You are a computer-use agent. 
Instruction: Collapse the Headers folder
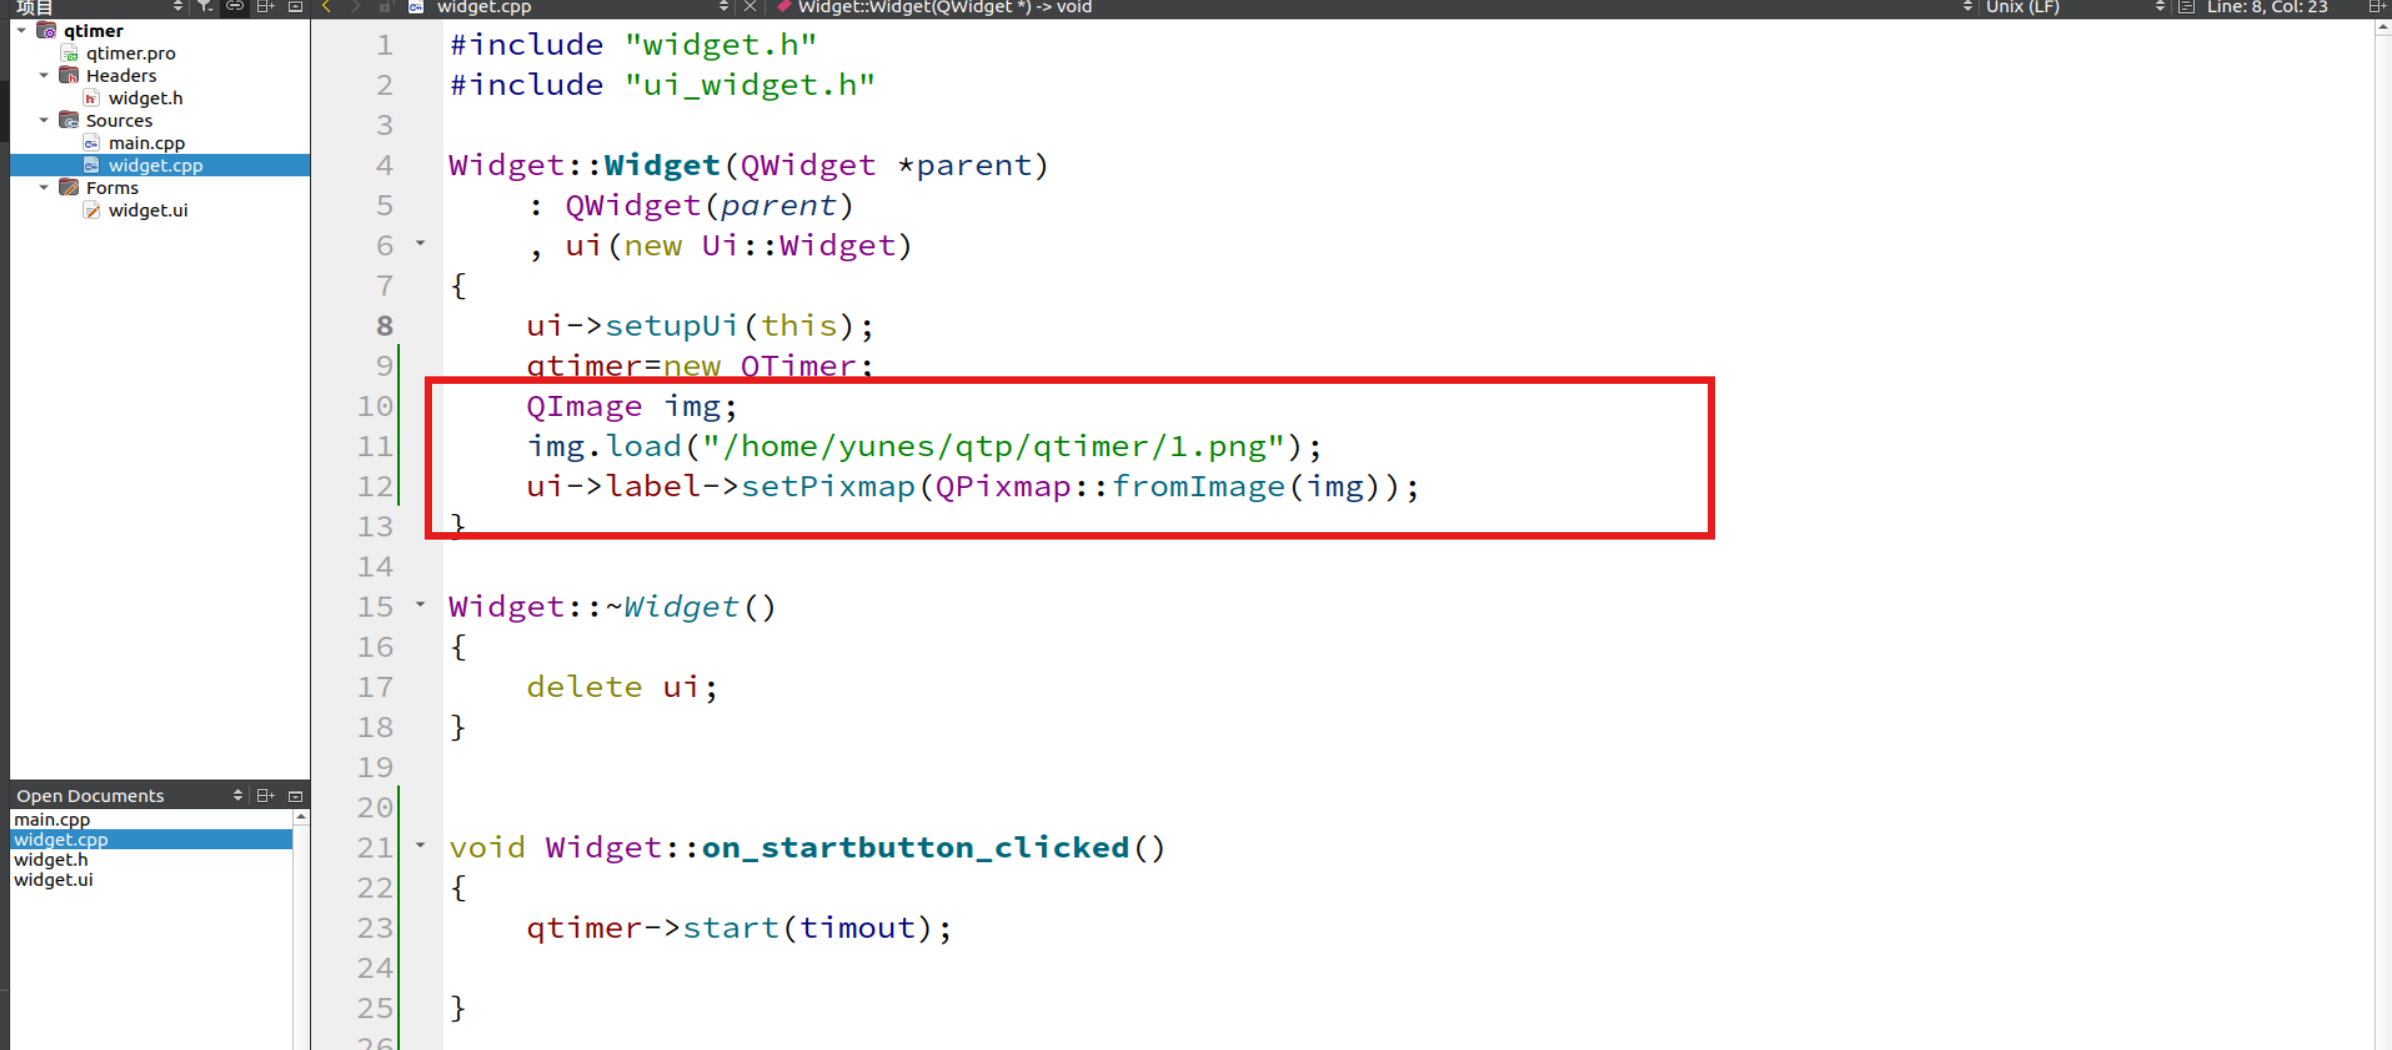(x=44, y=75)
